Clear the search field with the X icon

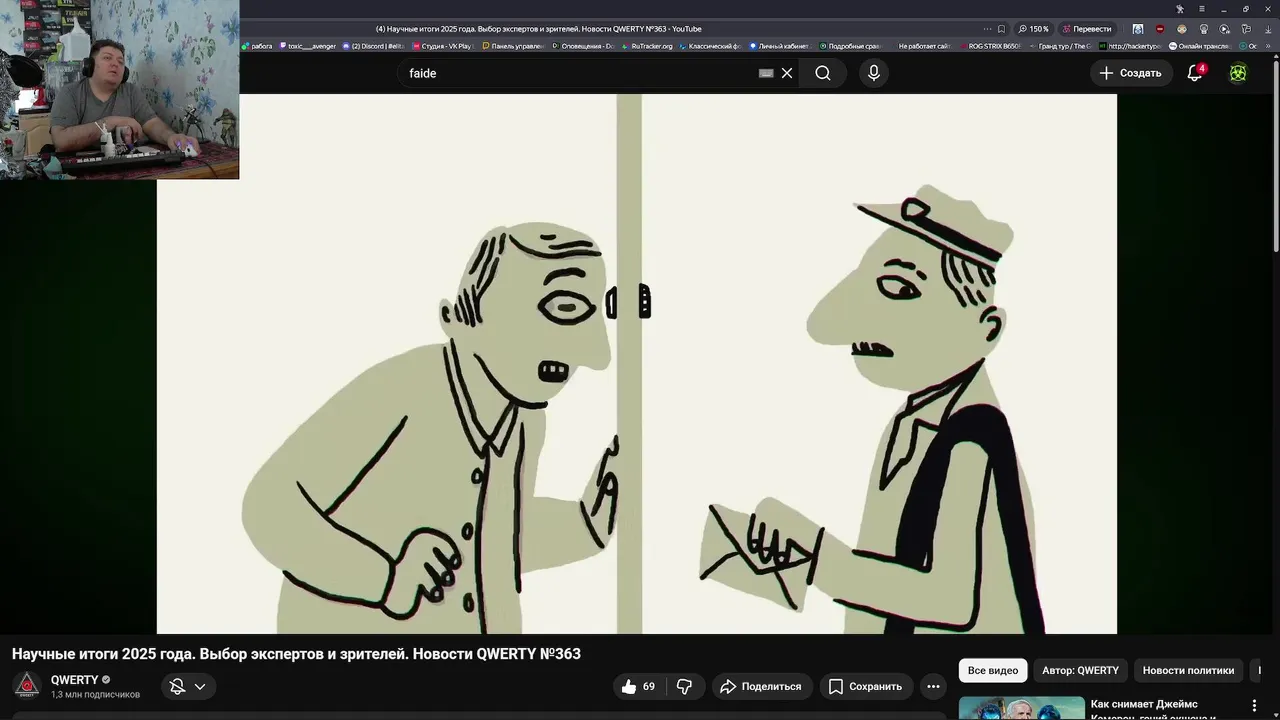coord(787,73)
